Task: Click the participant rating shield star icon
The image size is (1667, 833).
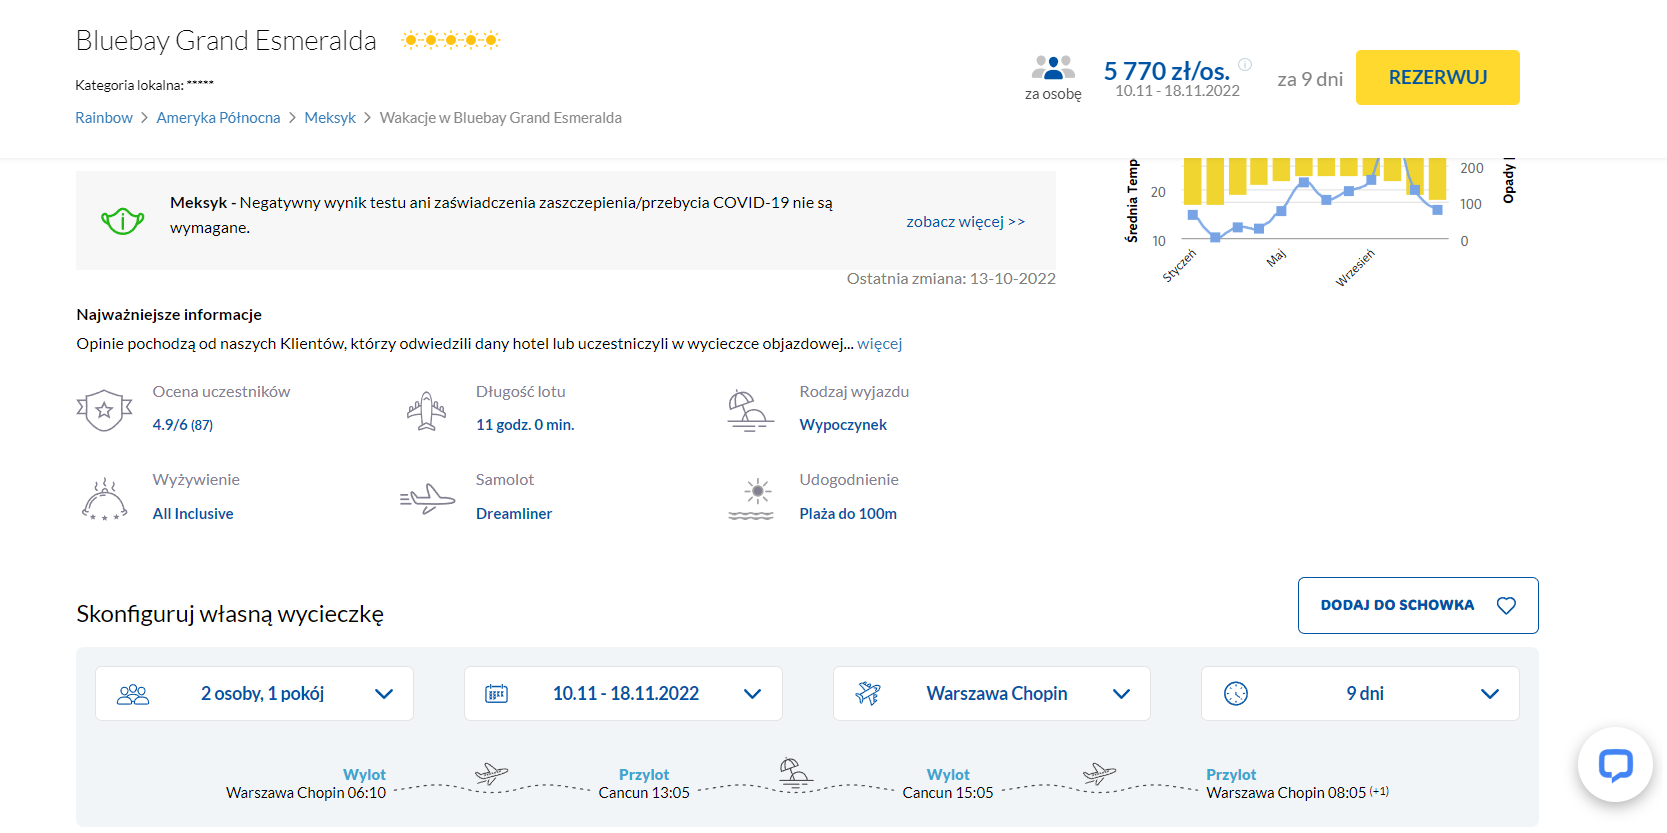Action: pos(104,410)
